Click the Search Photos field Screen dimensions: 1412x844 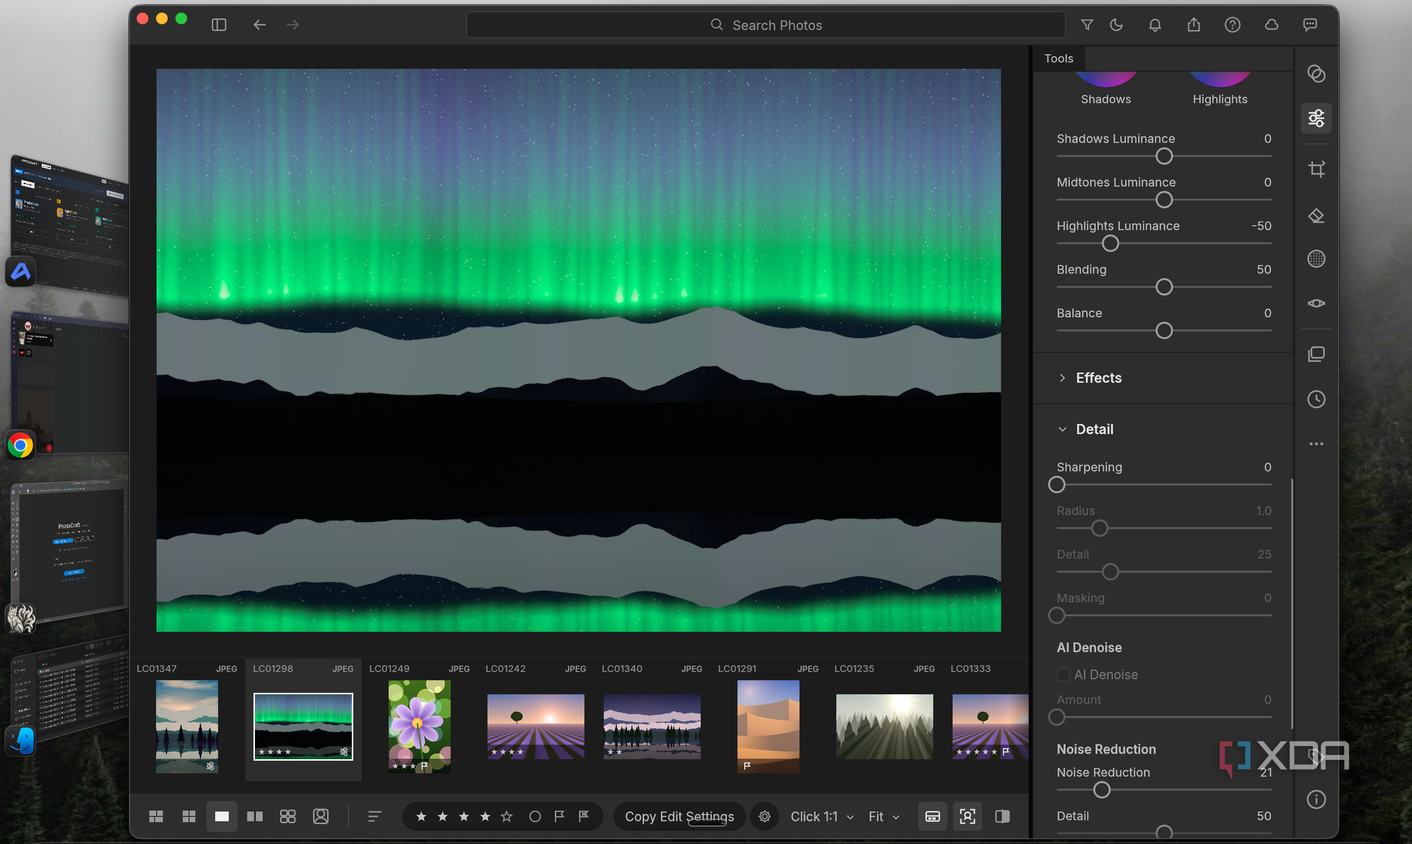pos(766,25)
